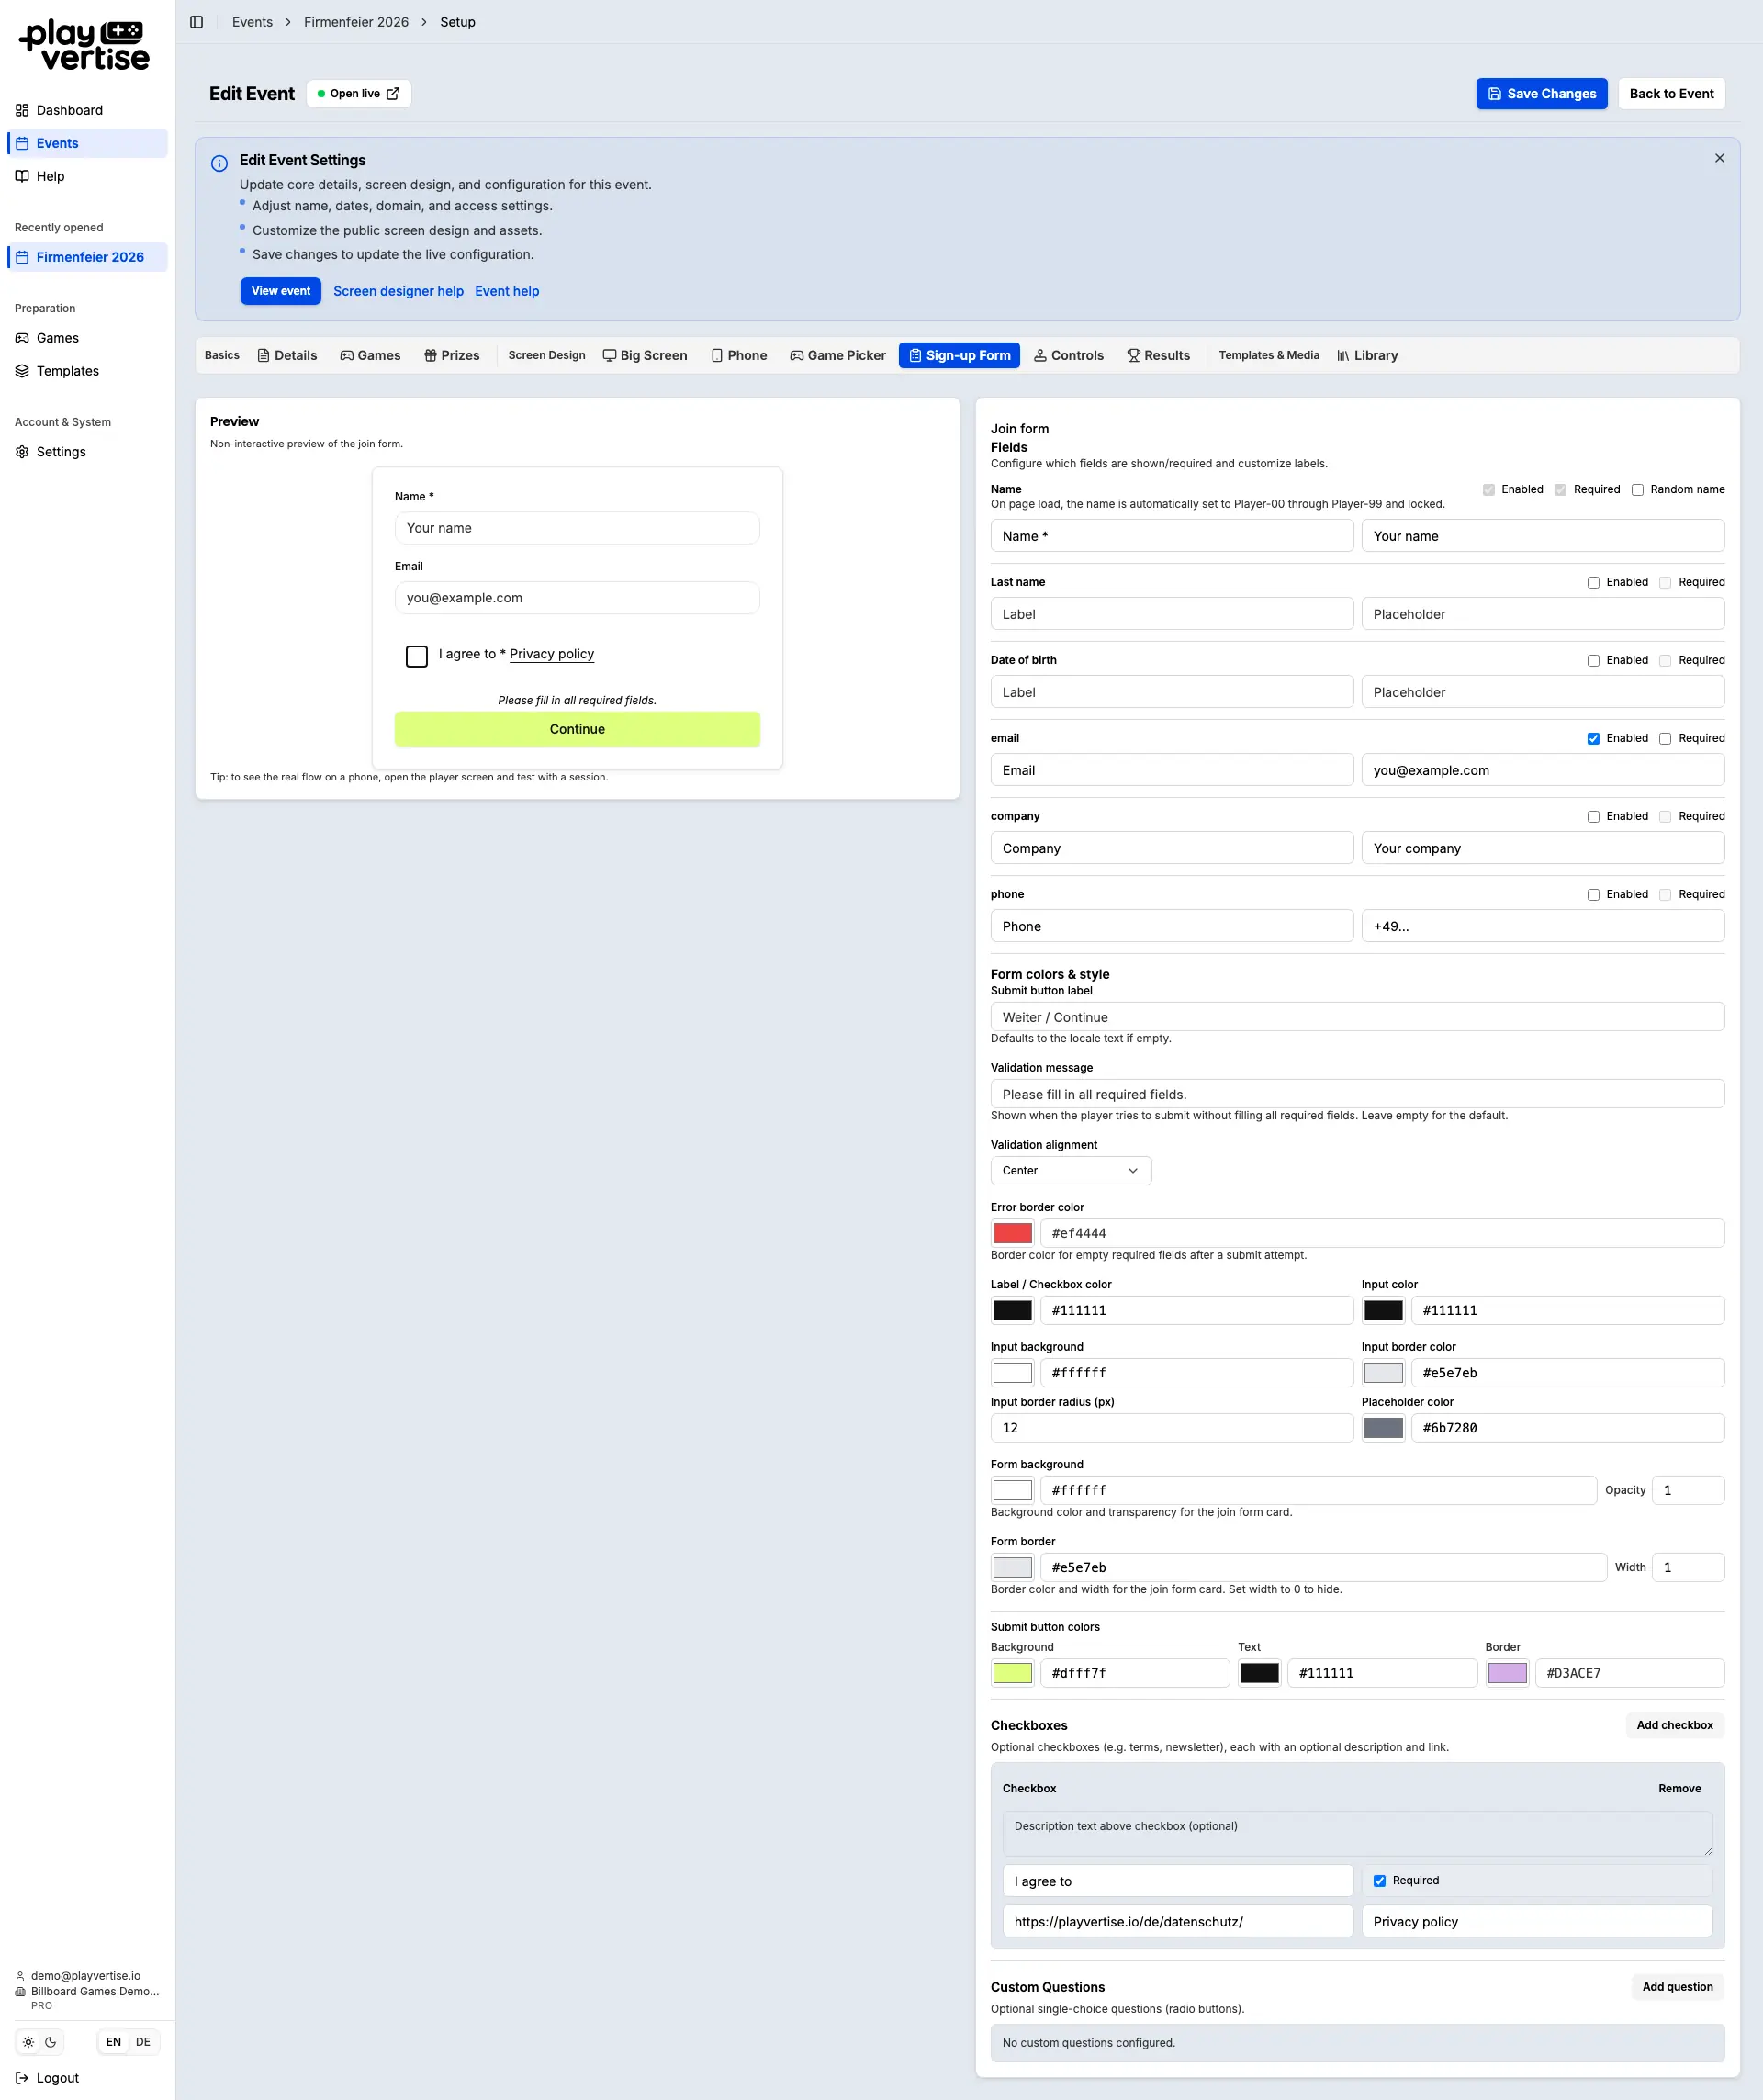Edit the Form border Width field
Image resolution: width=1763 pixels, height=2100 pixels.
1687,1567
